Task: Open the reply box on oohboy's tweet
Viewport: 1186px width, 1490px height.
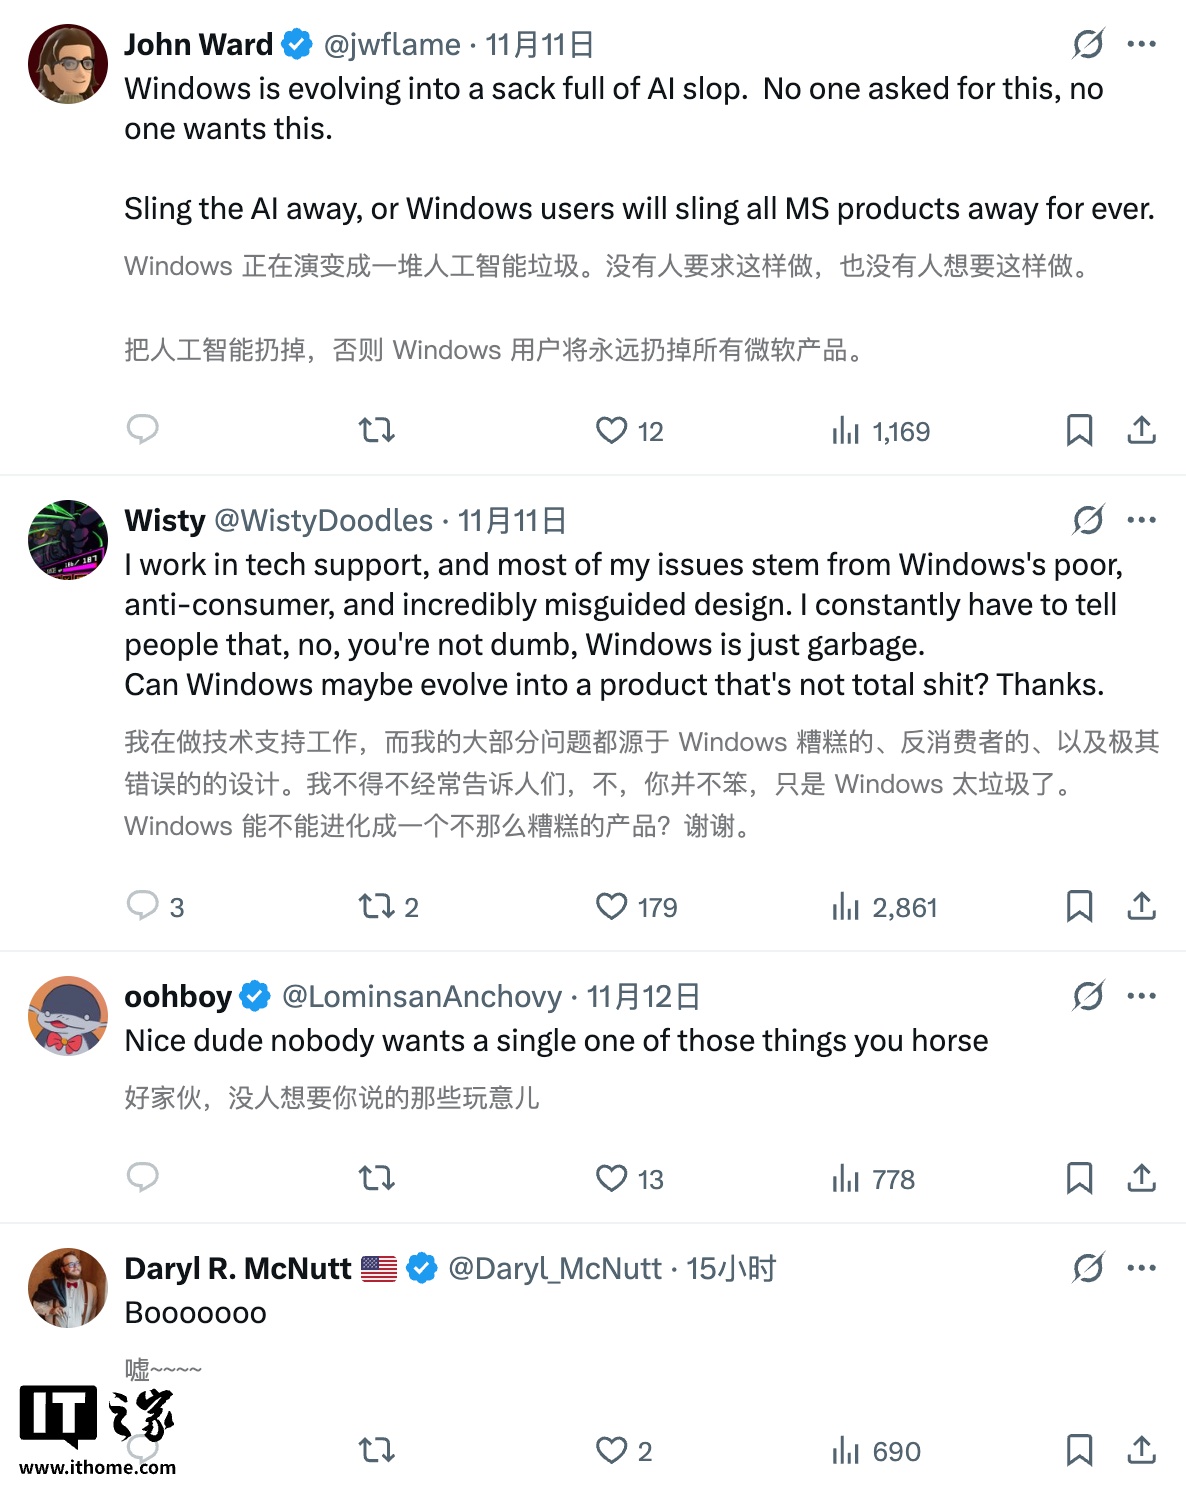Action: point(143,1178)
